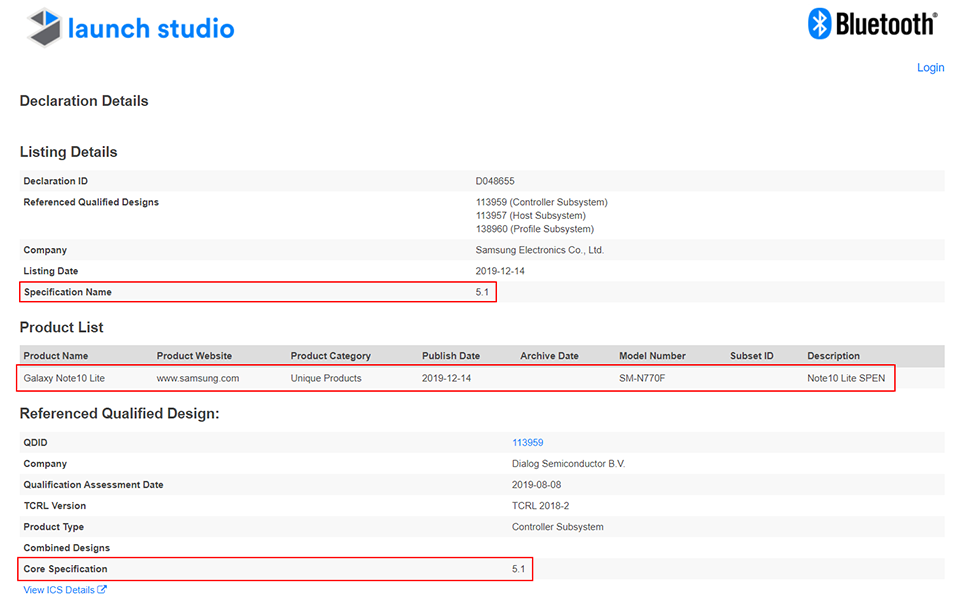The image size is (960, 599).
Task: Click external link icon beside View ICS Details
Action: coord(102,590)
